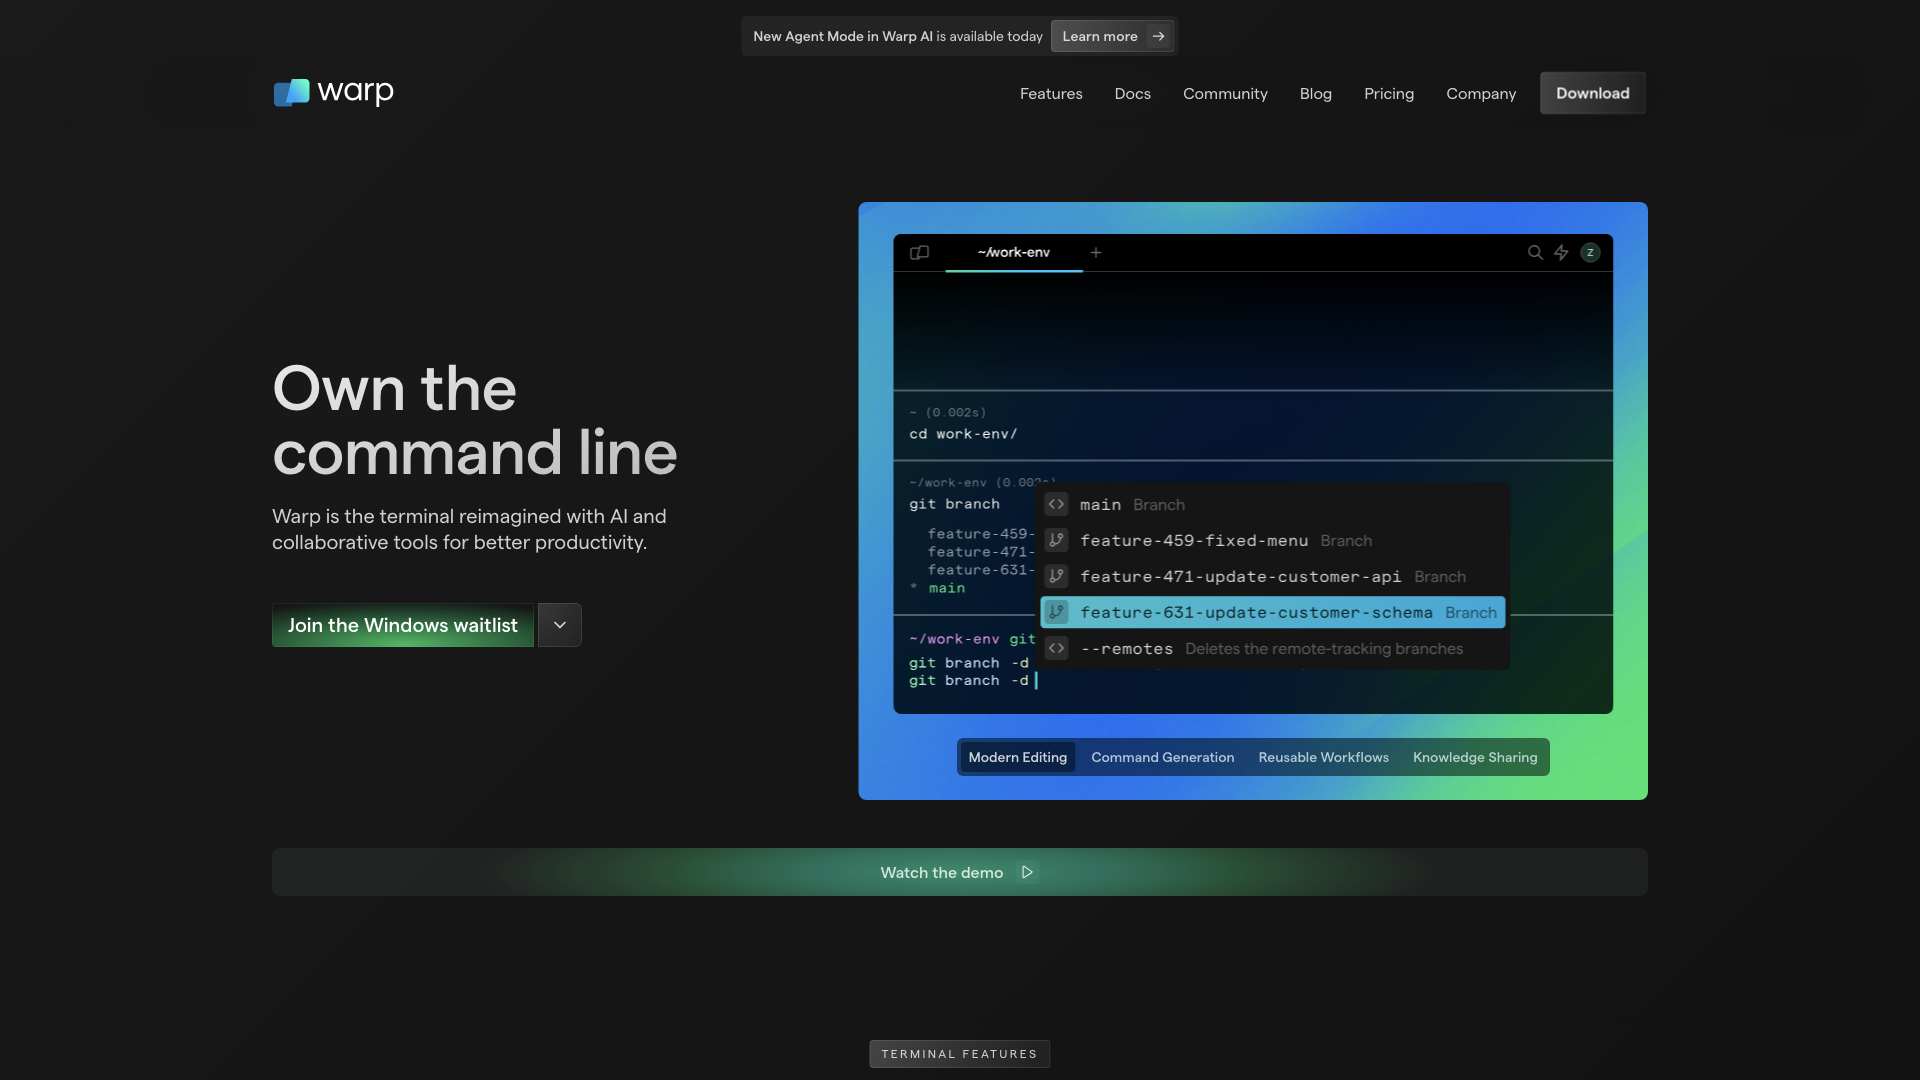Click the code icon next to main

tap(1057, 505)
